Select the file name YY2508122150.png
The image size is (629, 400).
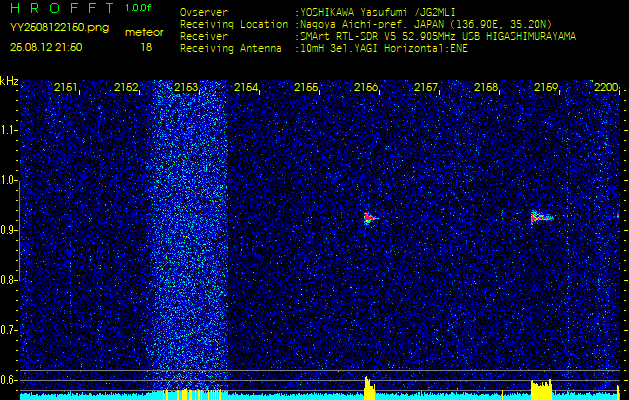[59, 28]
